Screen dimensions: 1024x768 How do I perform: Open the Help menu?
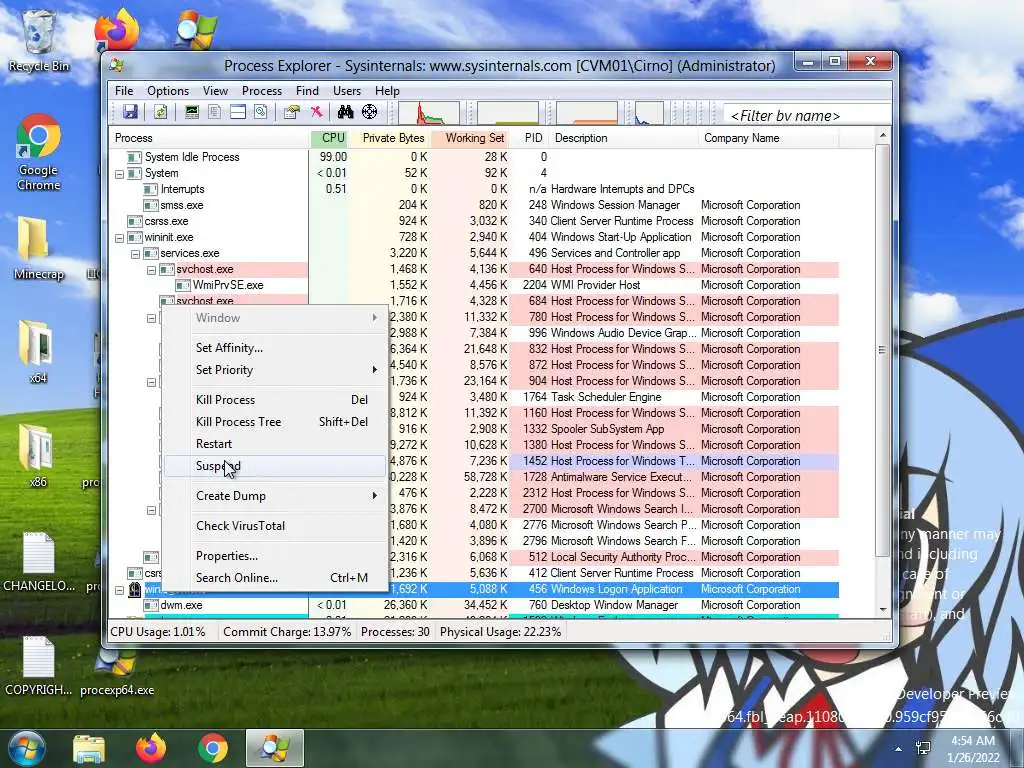coord(387,91)
